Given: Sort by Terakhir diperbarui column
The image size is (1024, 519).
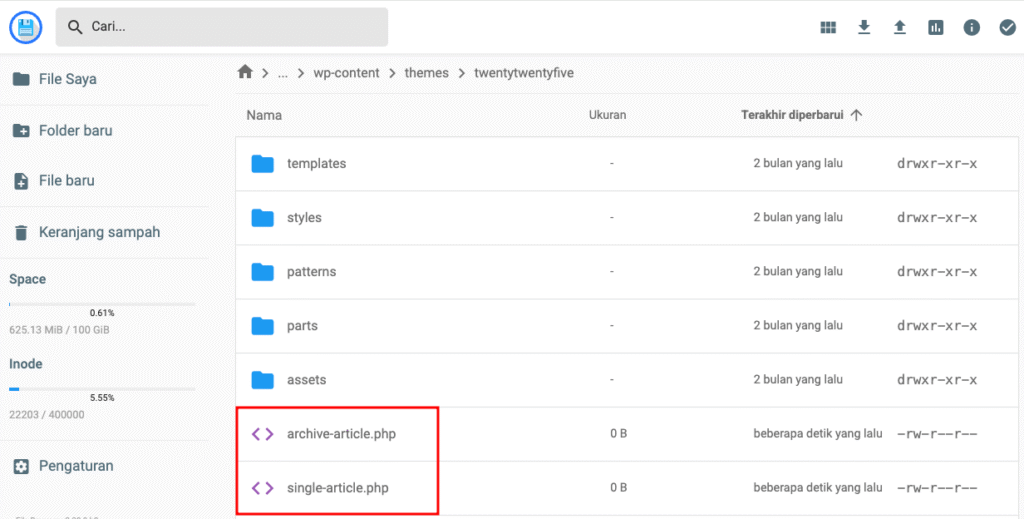Looking at the screenshot, I should click(792, 115).
